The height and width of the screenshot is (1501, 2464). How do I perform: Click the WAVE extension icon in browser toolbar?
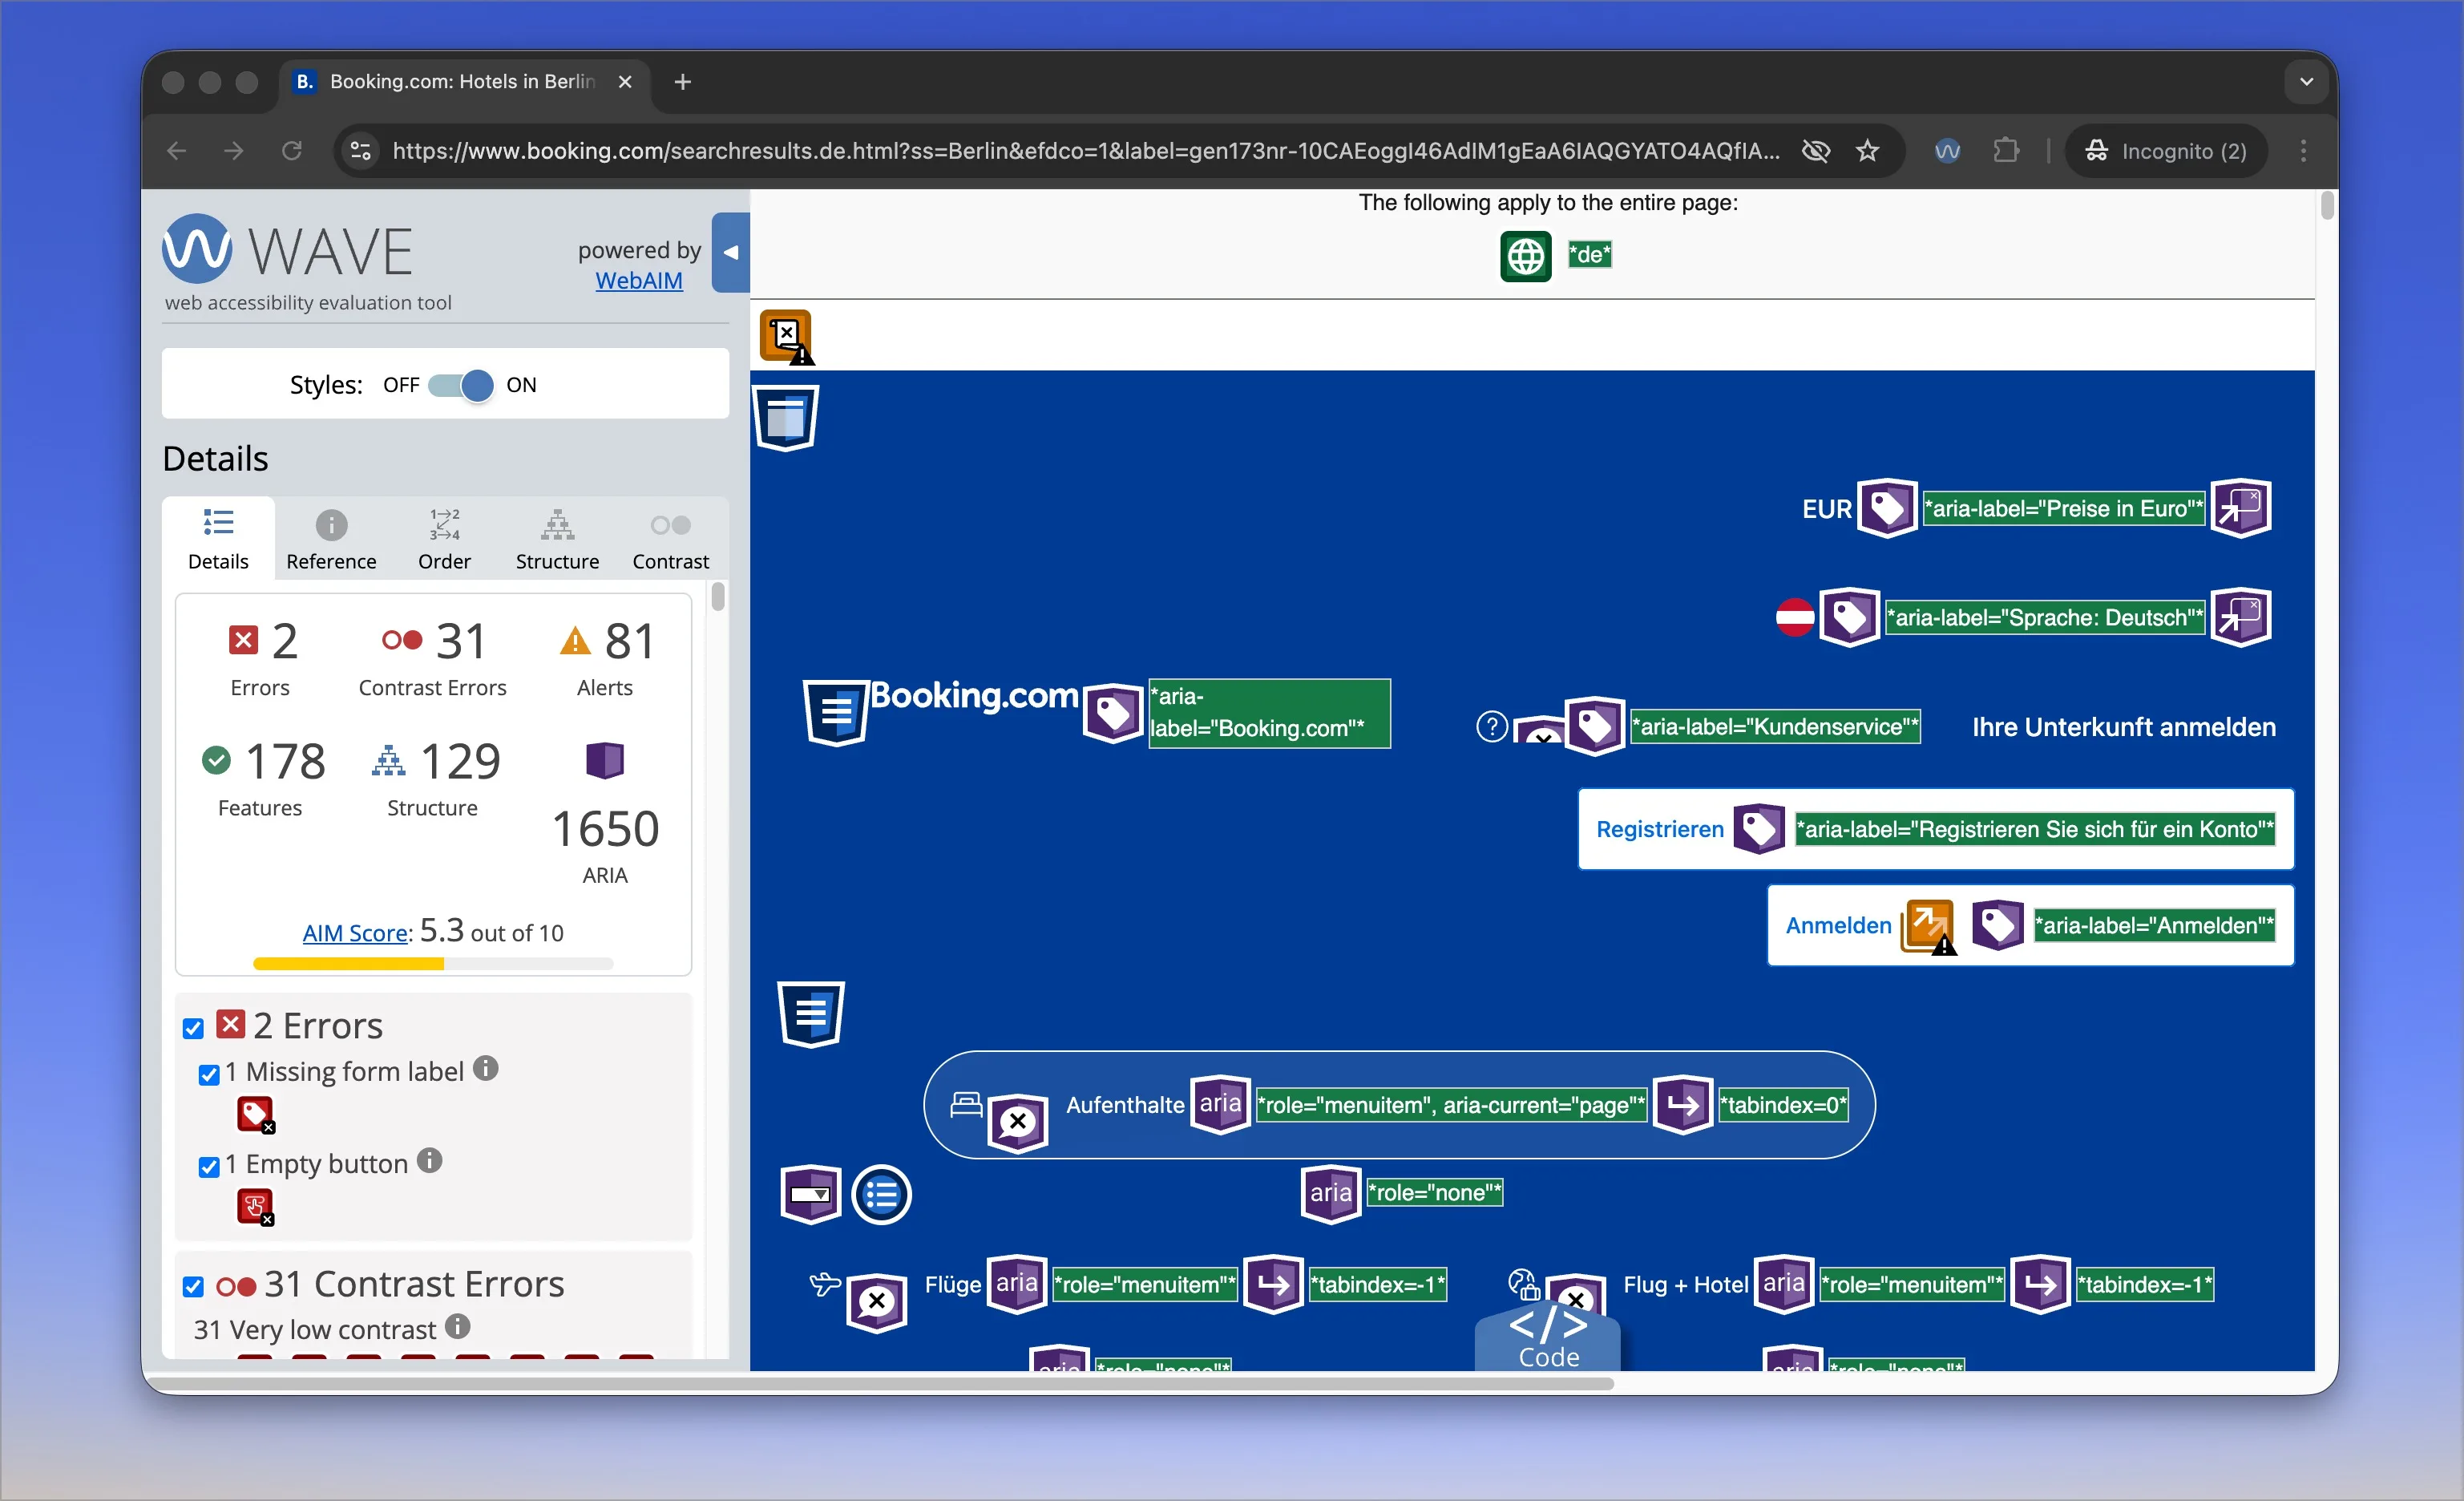coord(1946,151)
